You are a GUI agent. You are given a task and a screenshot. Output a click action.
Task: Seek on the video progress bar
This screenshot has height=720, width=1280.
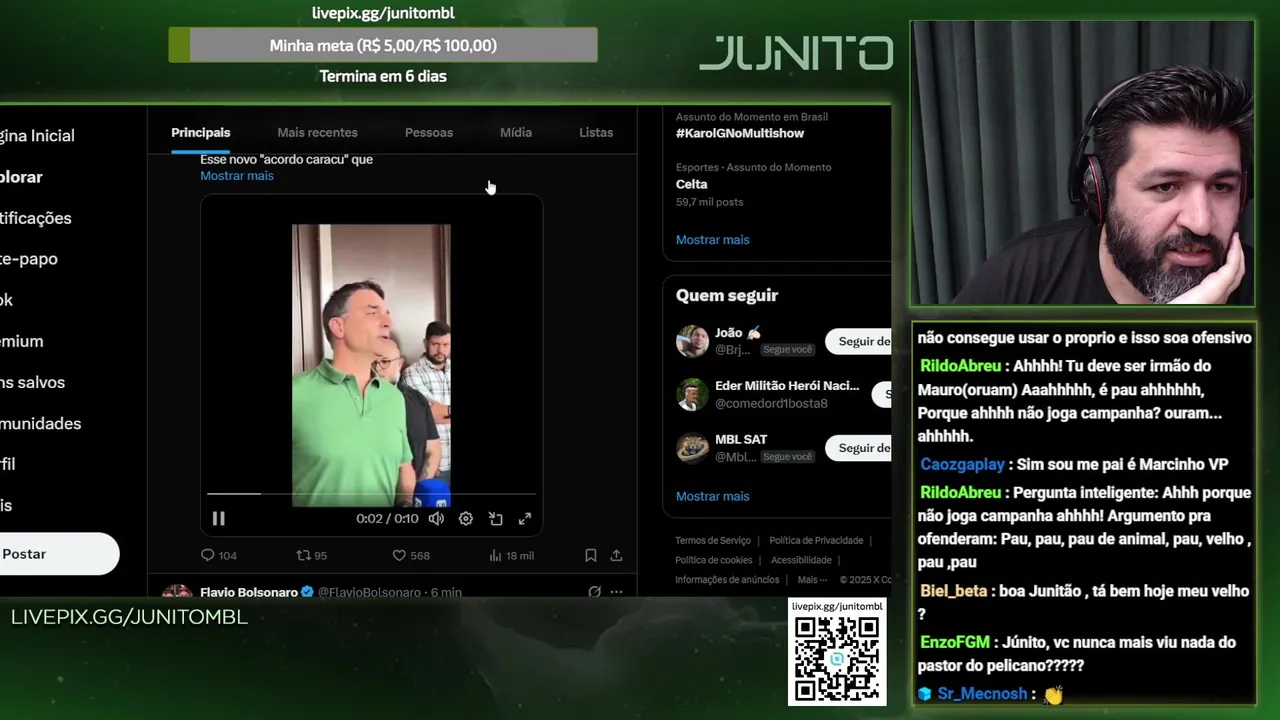tap(371, 494)
